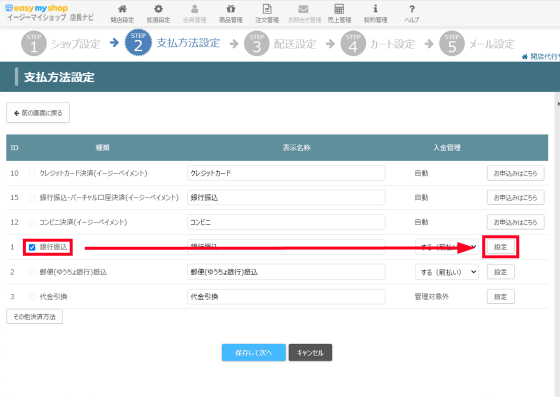Click 表示名称 column header
The width and height of the screenshot is (560, 397).
point(297,147)
